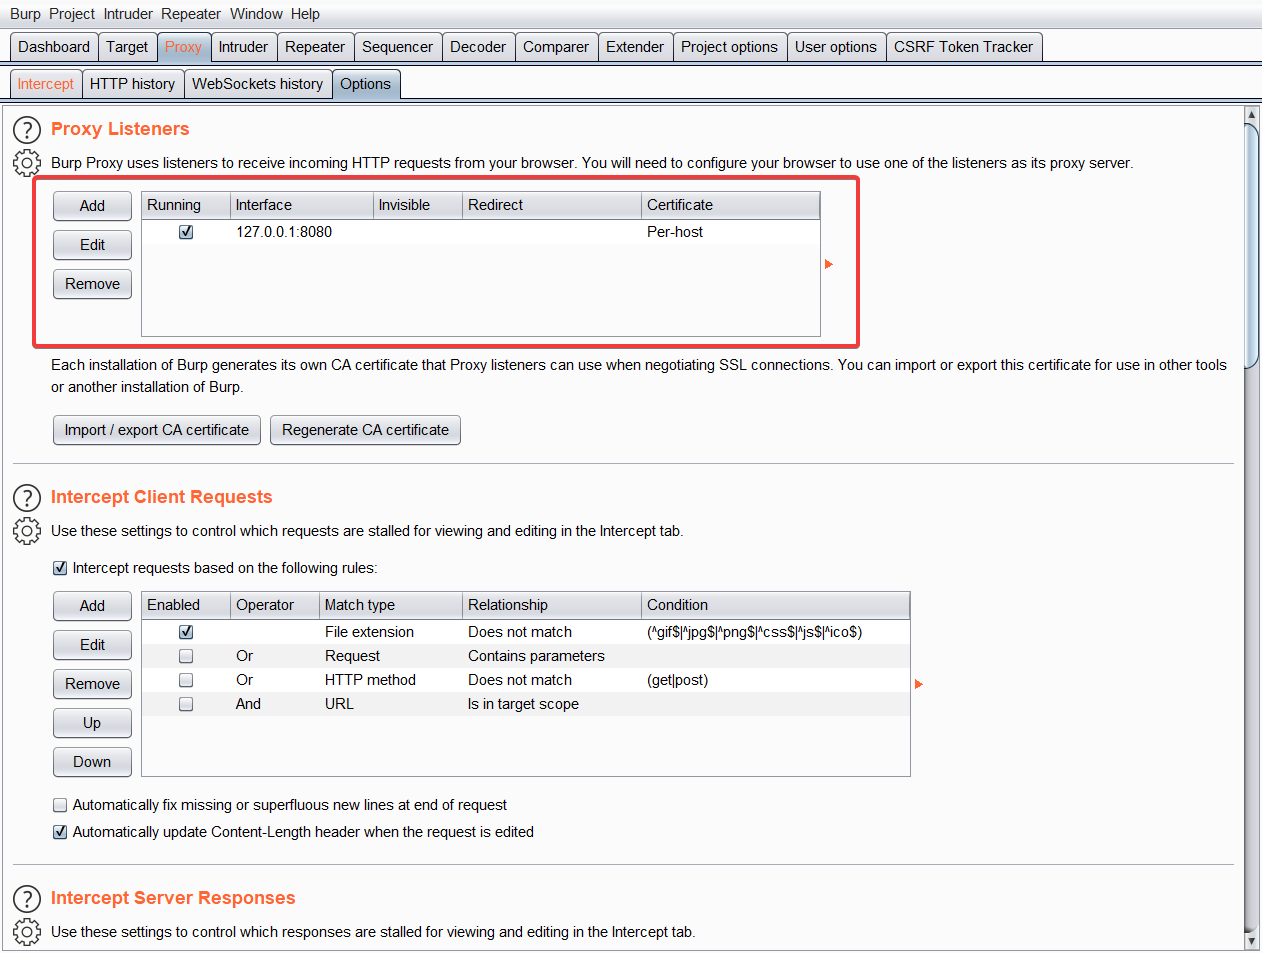Click the scrollbar down arrow
This screenshot has width=1262, height=953.
[x=1251, y=941]
